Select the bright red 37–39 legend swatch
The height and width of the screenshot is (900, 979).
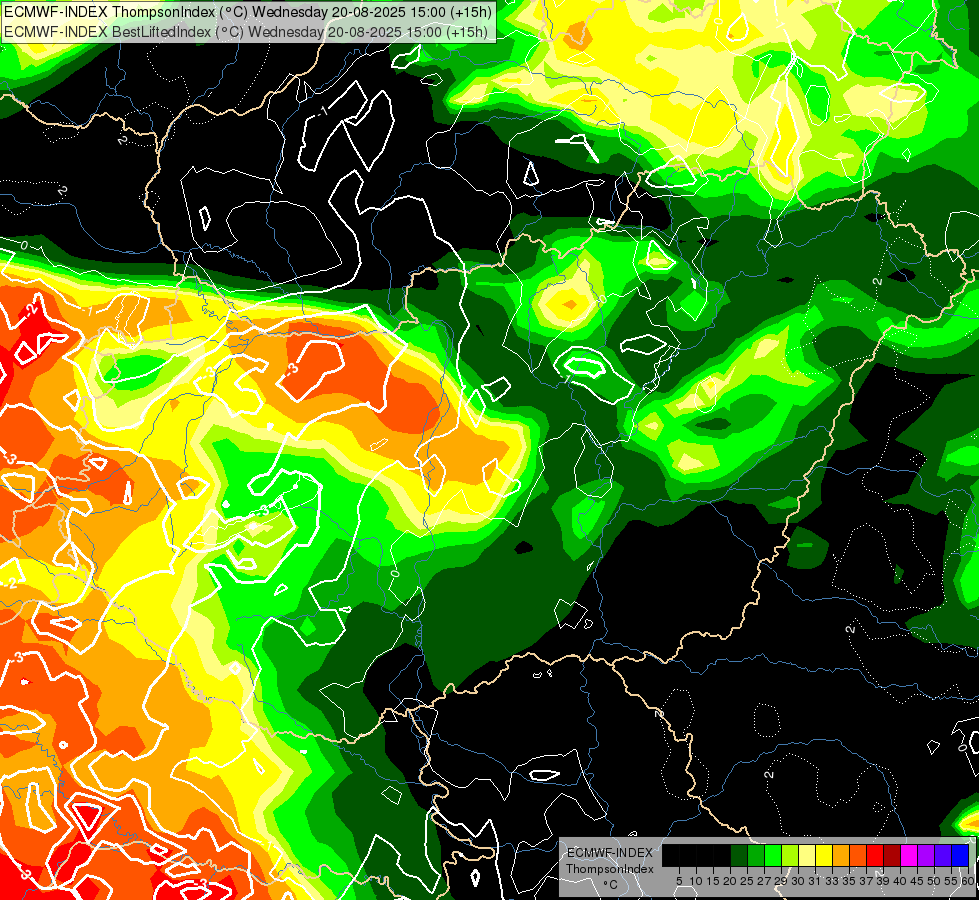[875, 855]
